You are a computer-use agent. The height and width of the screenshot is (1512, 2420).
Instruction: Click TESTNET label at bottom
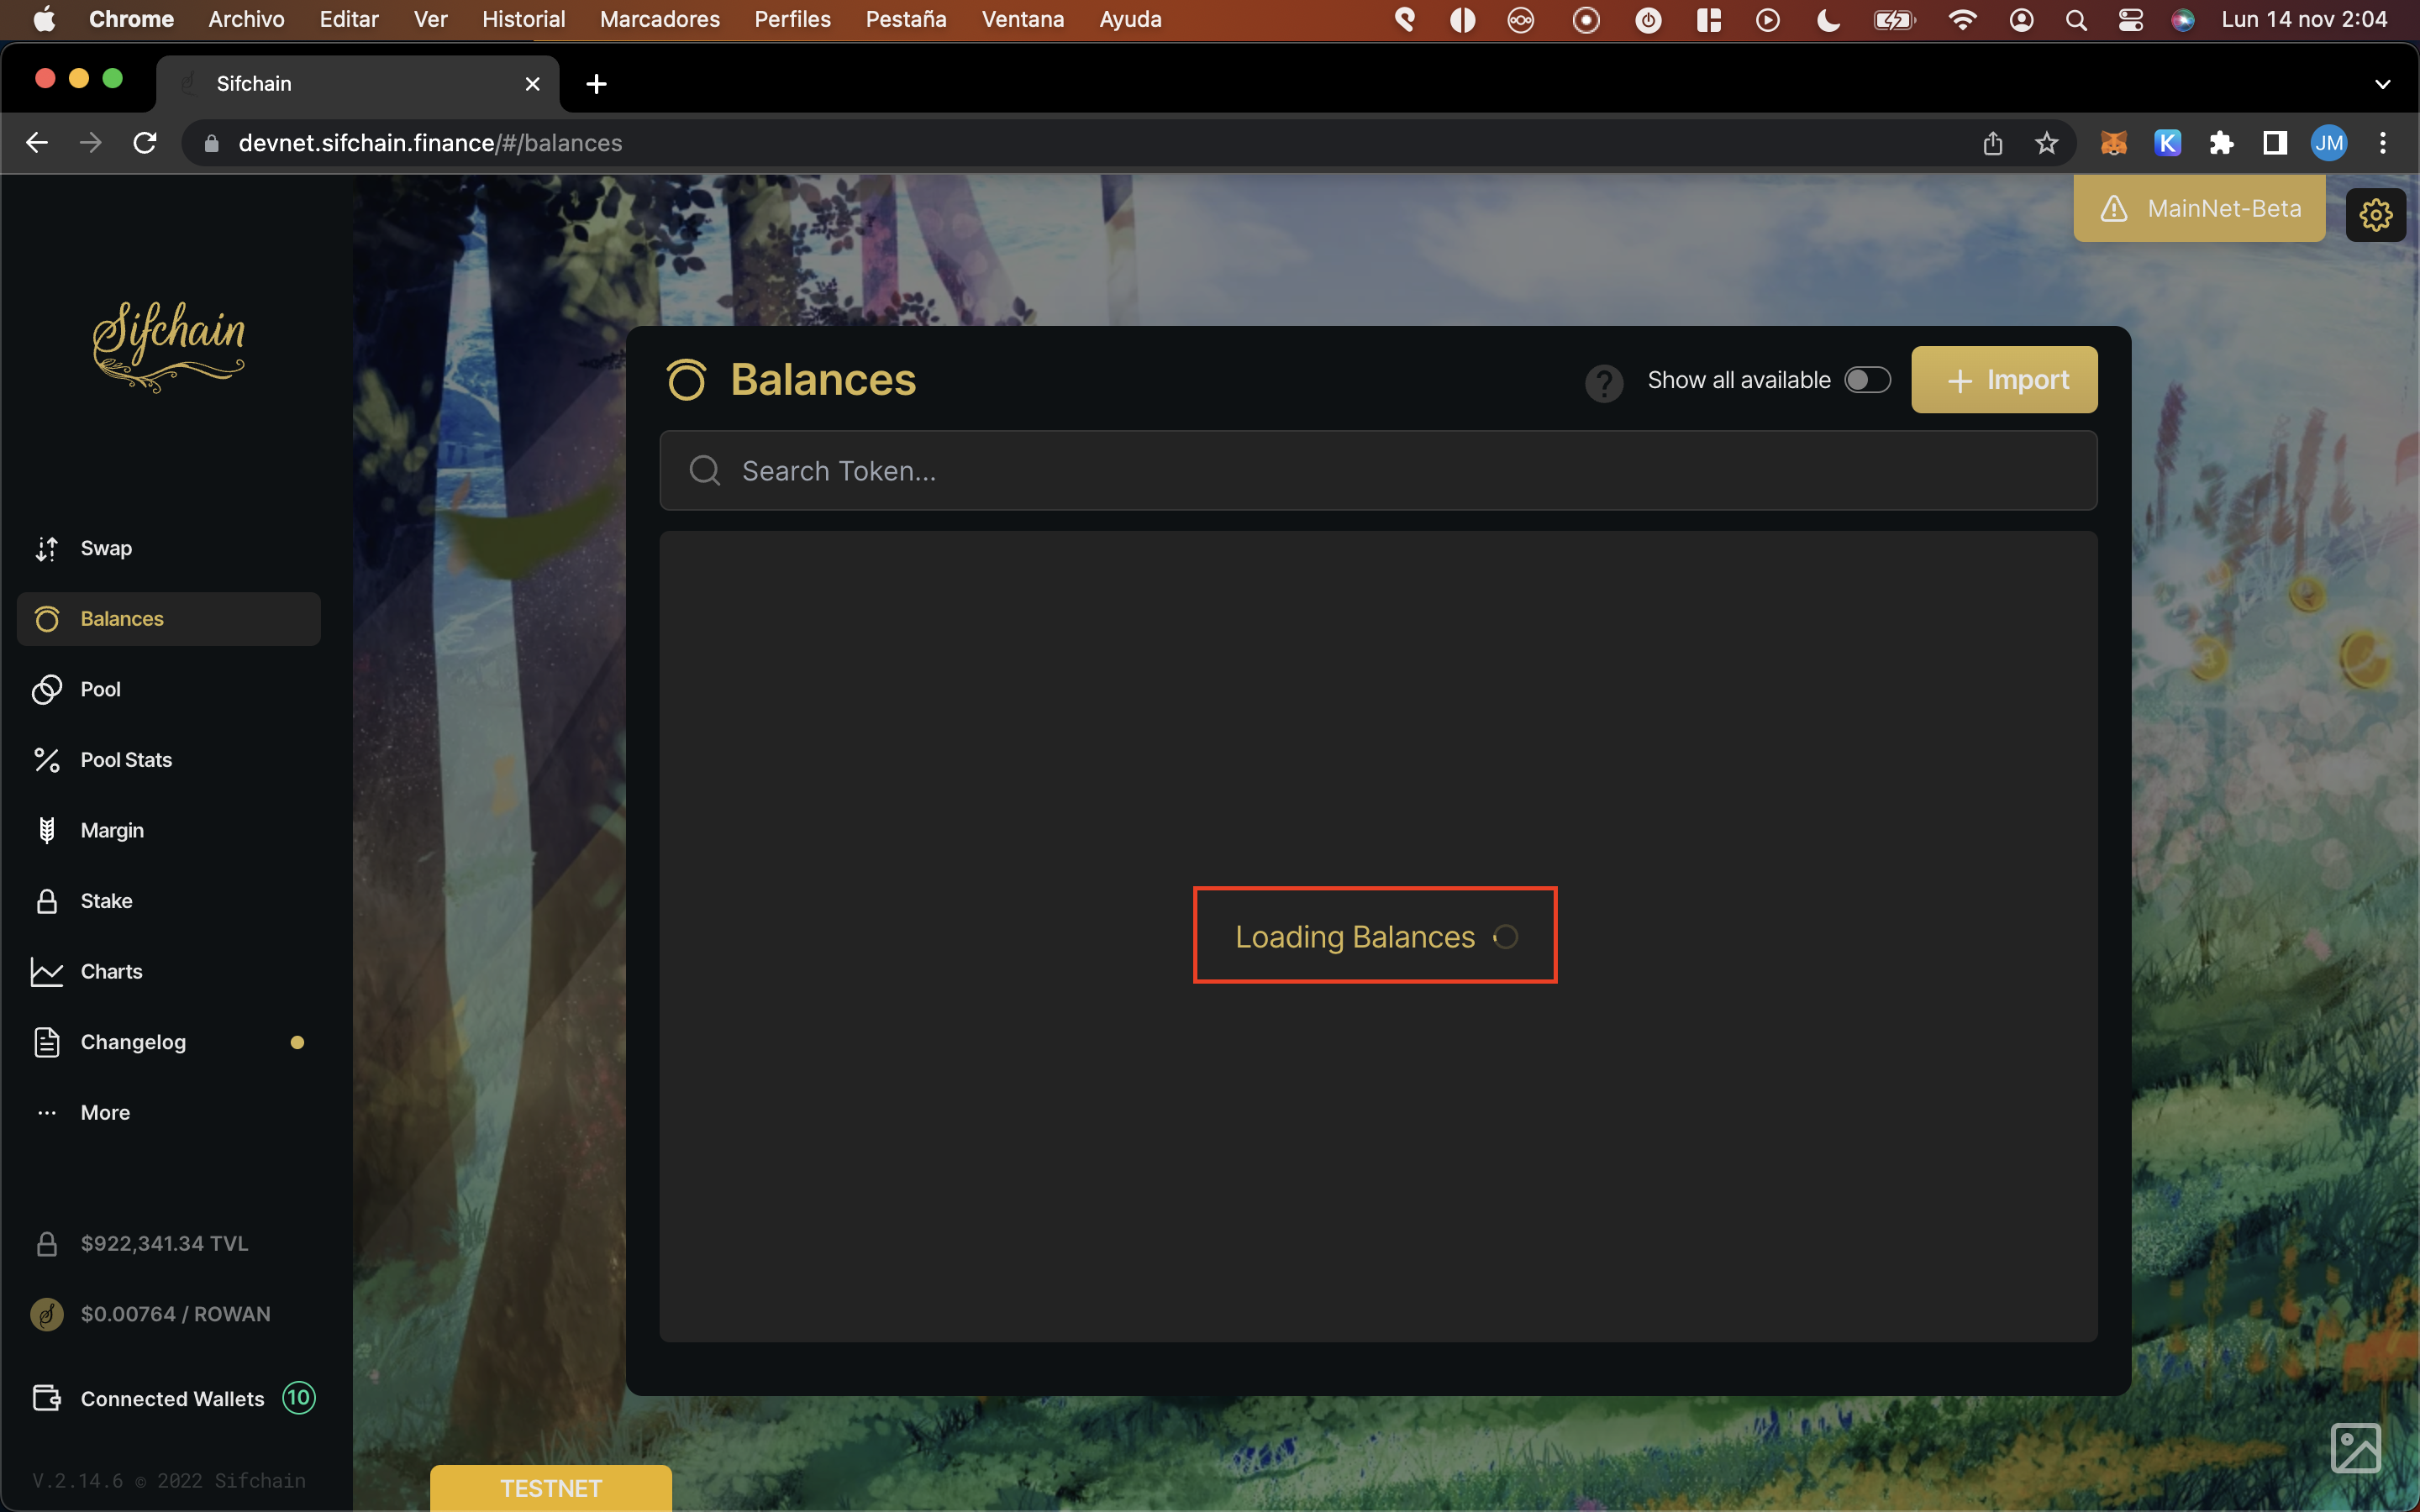[x=550, y=1488]
